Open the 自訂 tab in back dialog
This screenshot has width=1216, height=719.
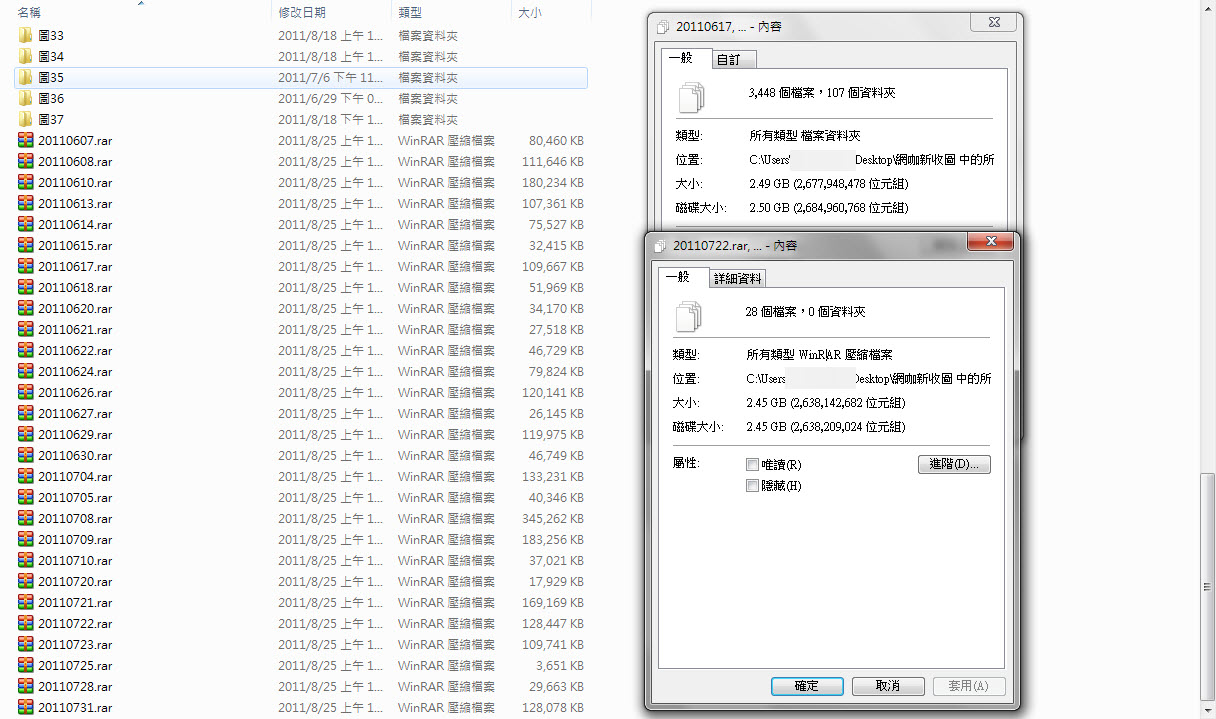click(x=729, y=60)
